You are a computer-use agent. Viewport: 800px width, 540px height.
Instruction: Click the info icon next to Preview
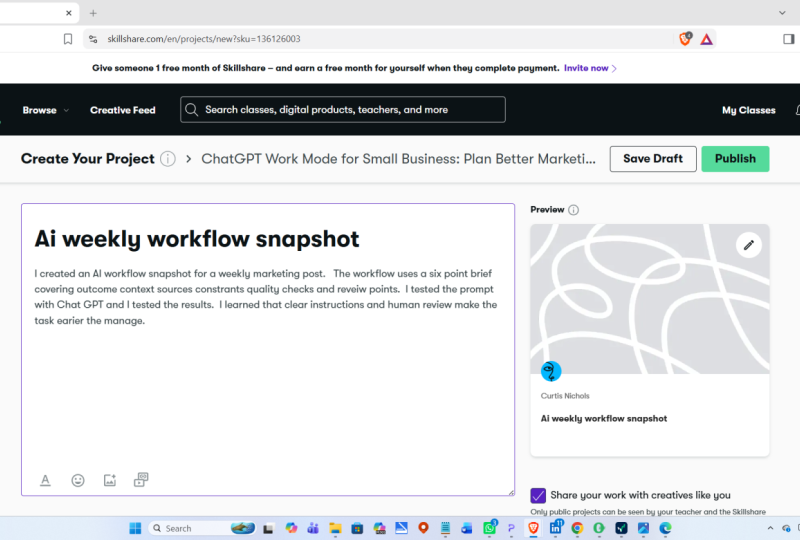[x=573, y=210]
